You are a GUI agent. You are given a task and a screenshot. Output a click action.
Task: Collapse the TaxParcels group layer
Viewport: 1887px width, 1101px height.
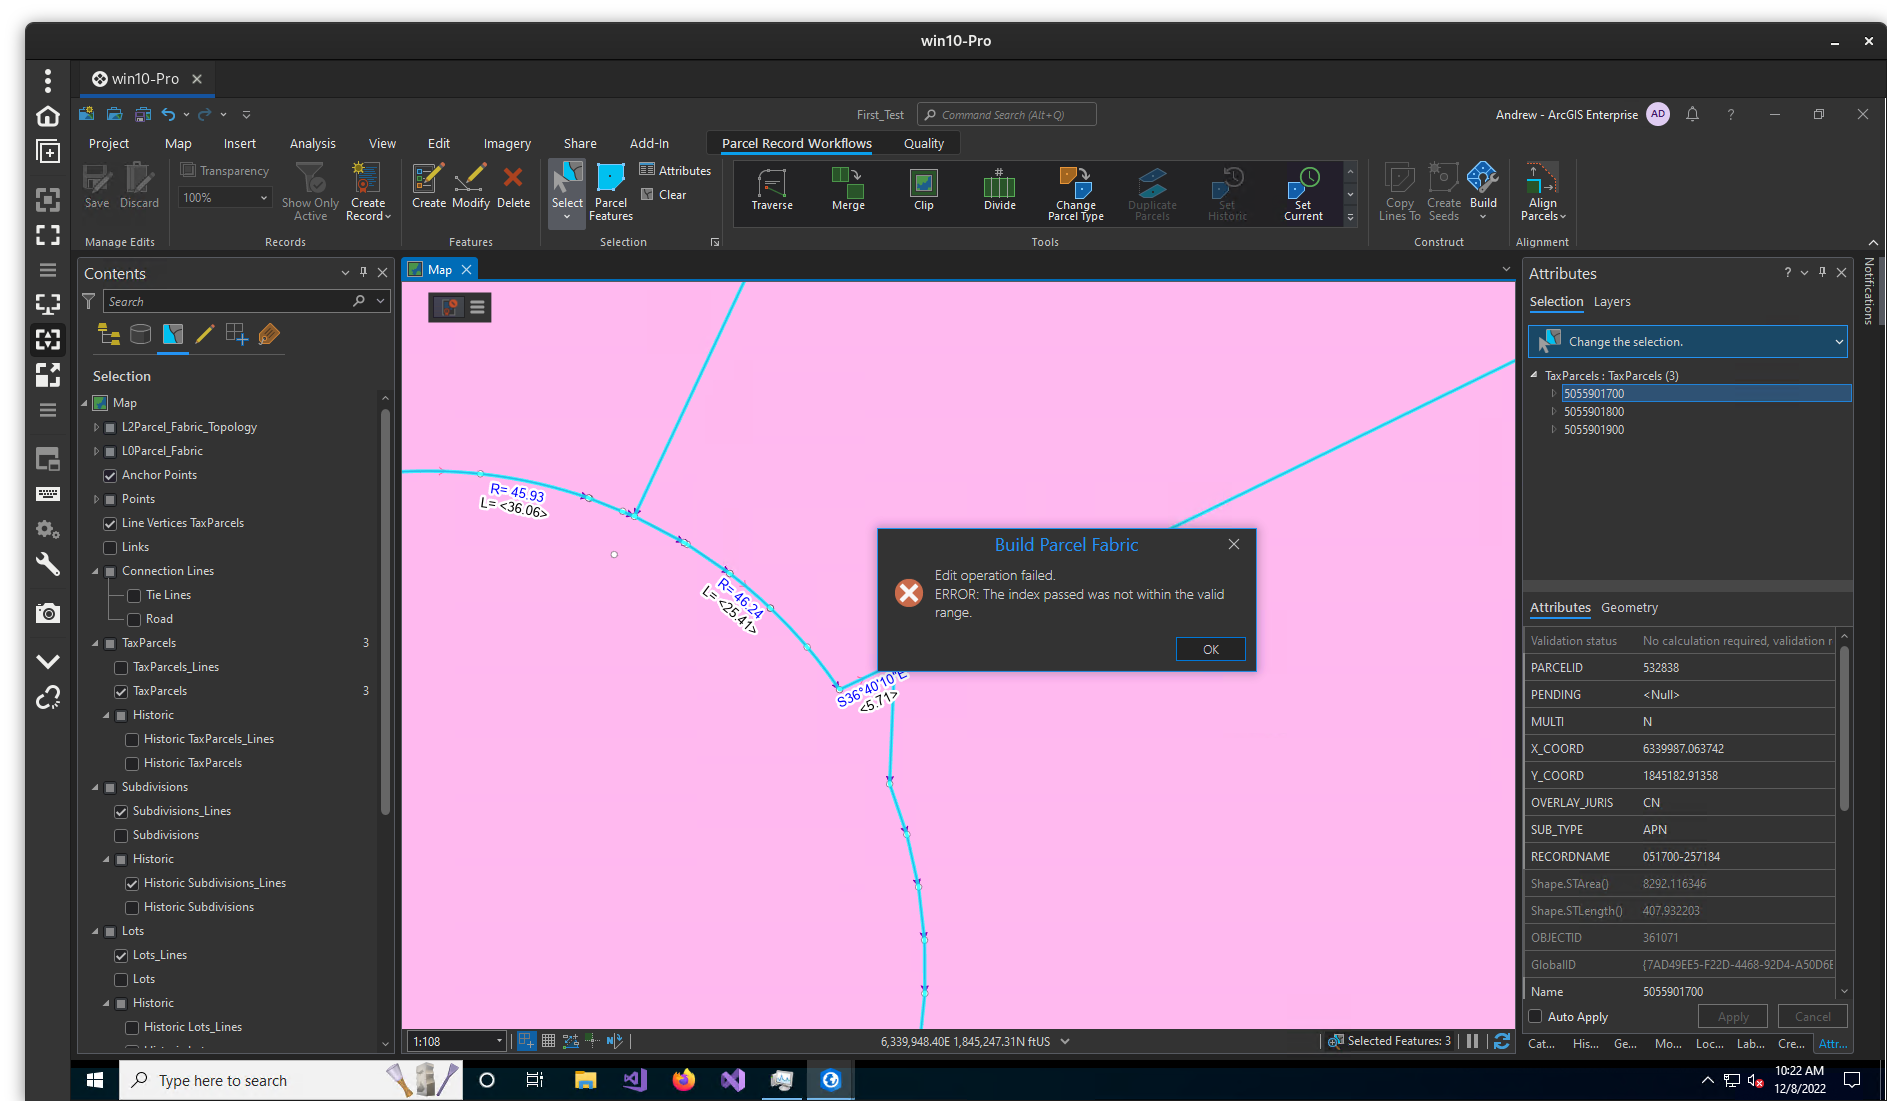(x=96, y=643)
